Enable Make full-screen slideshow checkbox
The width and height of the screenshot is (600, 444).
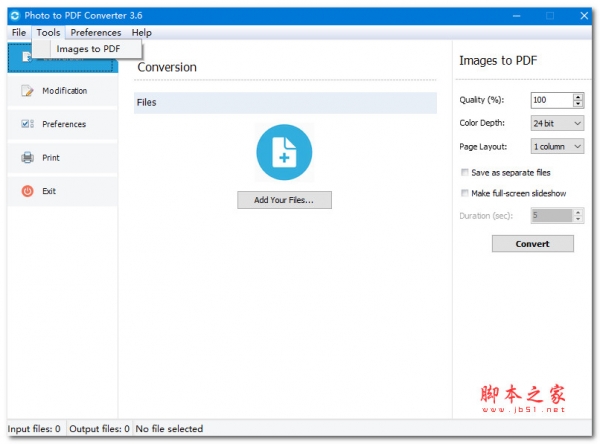(x=464, y=193)
